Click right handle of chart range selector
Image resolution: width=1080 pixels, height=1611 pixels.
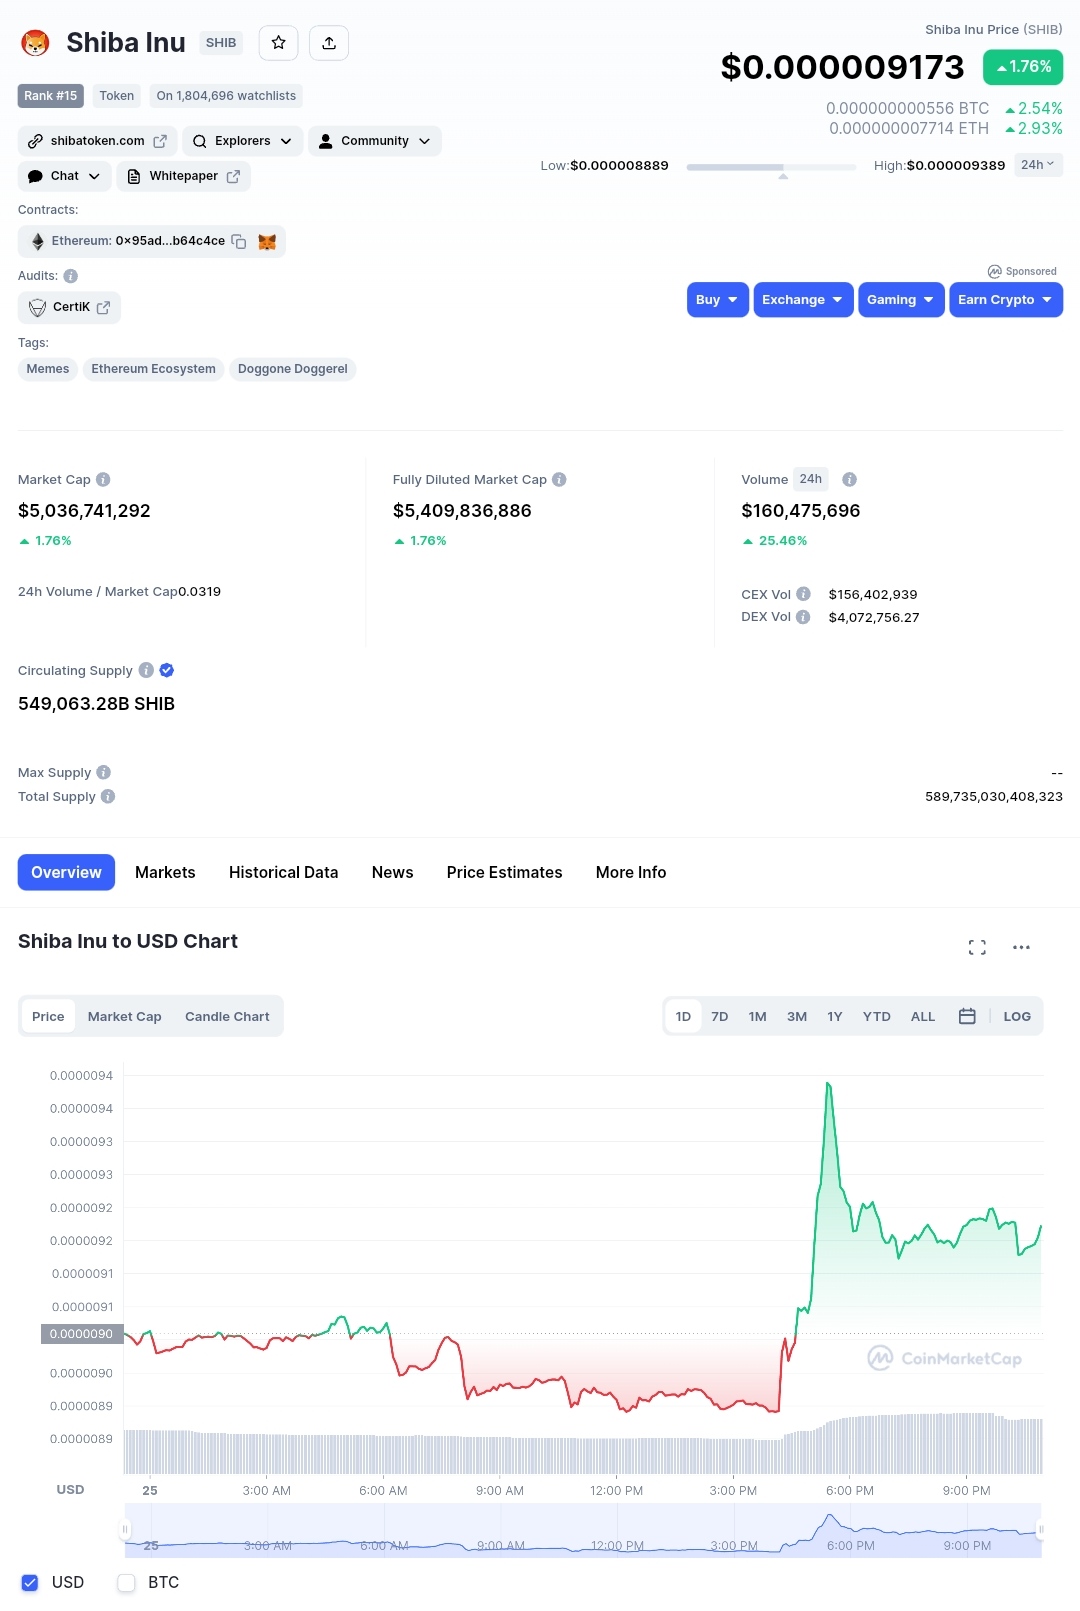pyautogui.click(x=1041, y=1529)
